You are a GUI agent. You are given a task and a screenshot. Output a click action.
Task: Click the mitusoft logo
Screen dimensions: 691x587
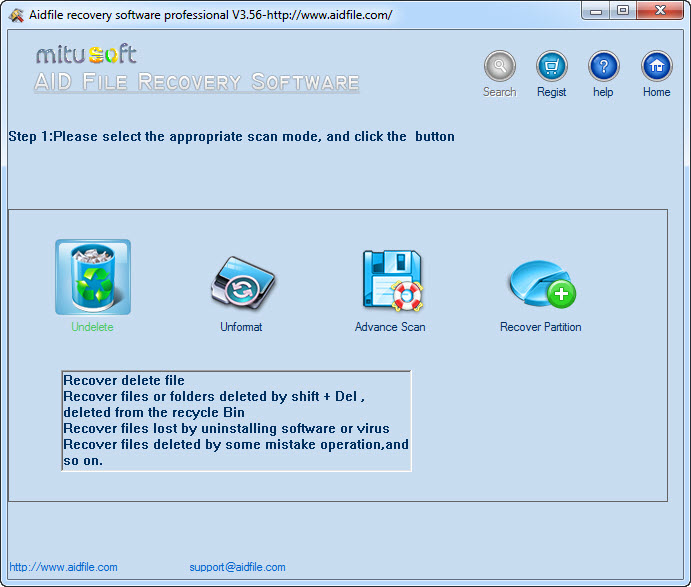click(86, 54)
